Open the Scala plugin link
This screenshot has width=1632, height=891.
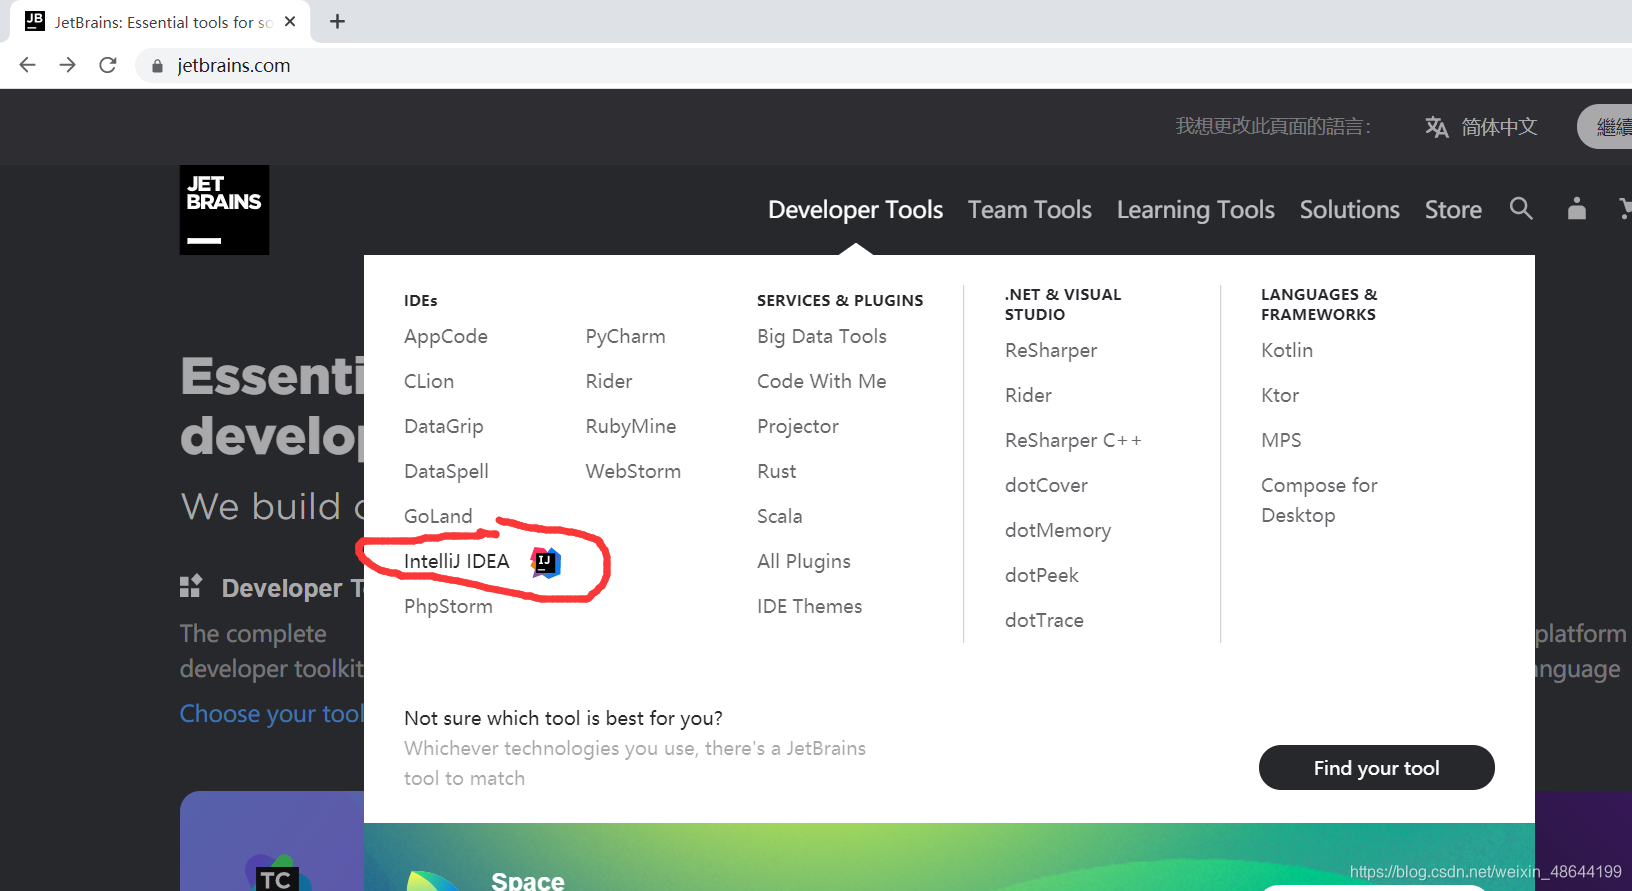click(780, 517)
